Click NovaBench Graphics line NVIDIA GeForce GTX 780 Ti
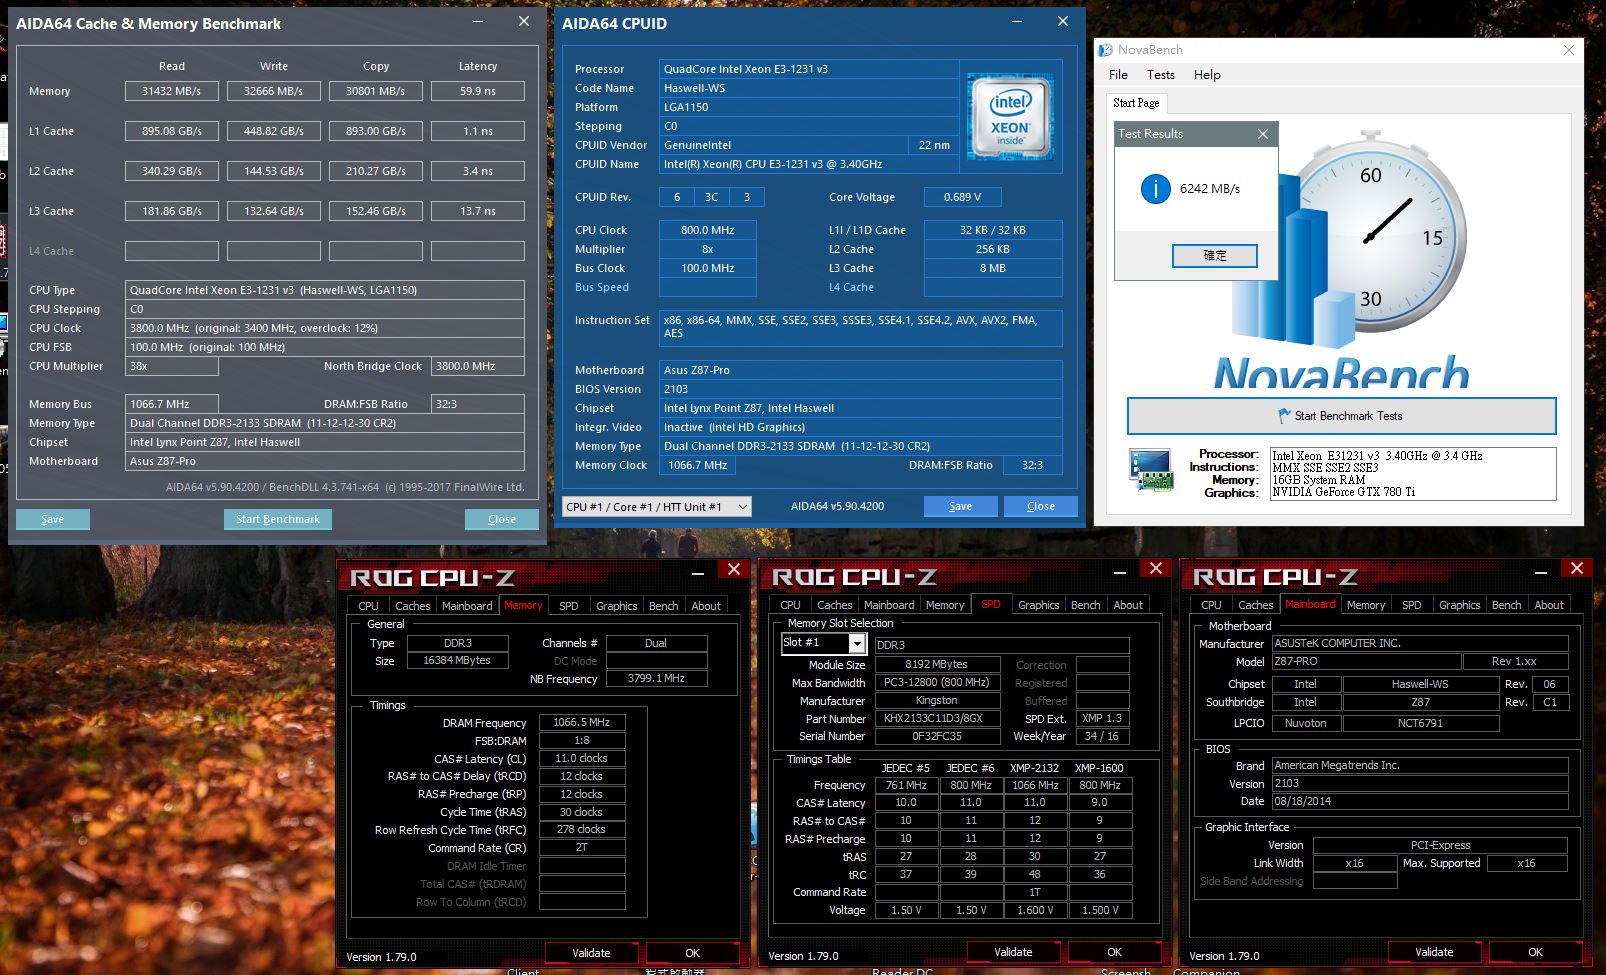This screenshot has height=975, width=1606. 1343,492
